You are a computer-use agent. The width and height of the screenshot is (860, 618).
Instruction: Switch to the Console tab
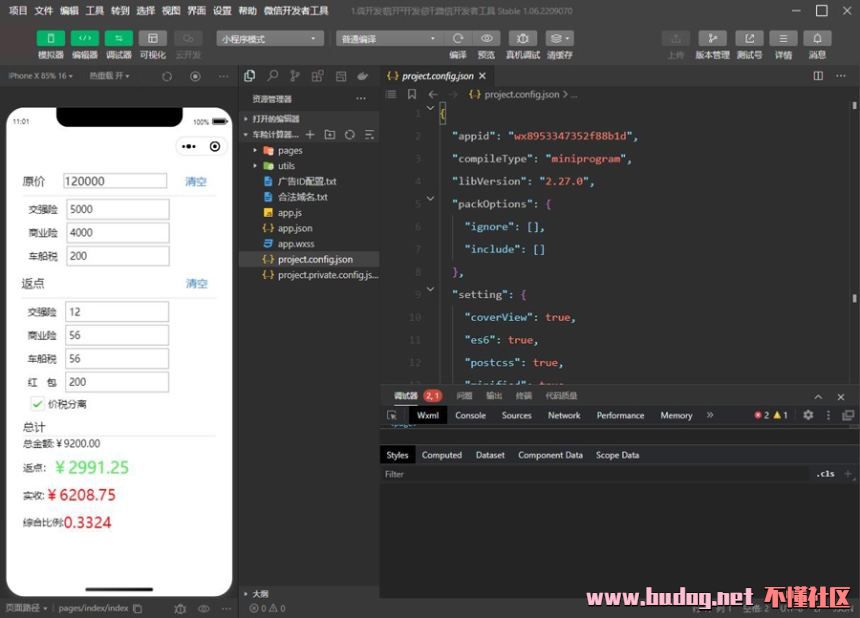470,416
